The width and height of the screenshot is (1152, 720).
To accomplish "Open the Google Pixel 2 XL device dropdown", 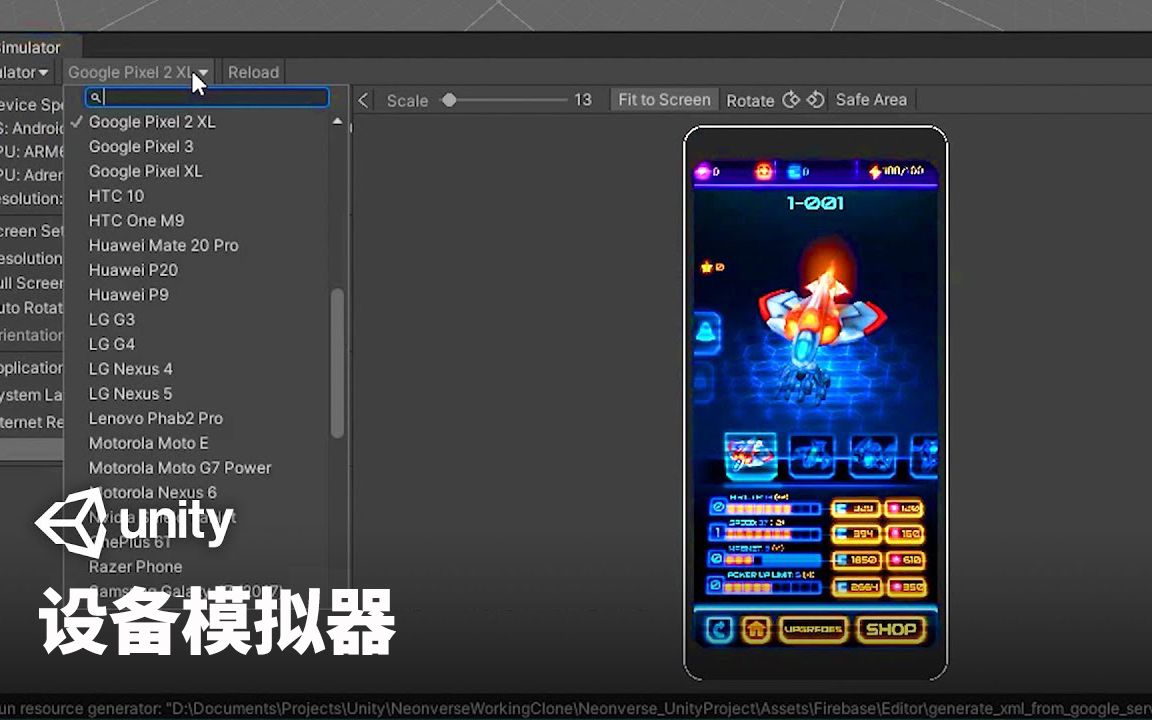I will 138,72.
